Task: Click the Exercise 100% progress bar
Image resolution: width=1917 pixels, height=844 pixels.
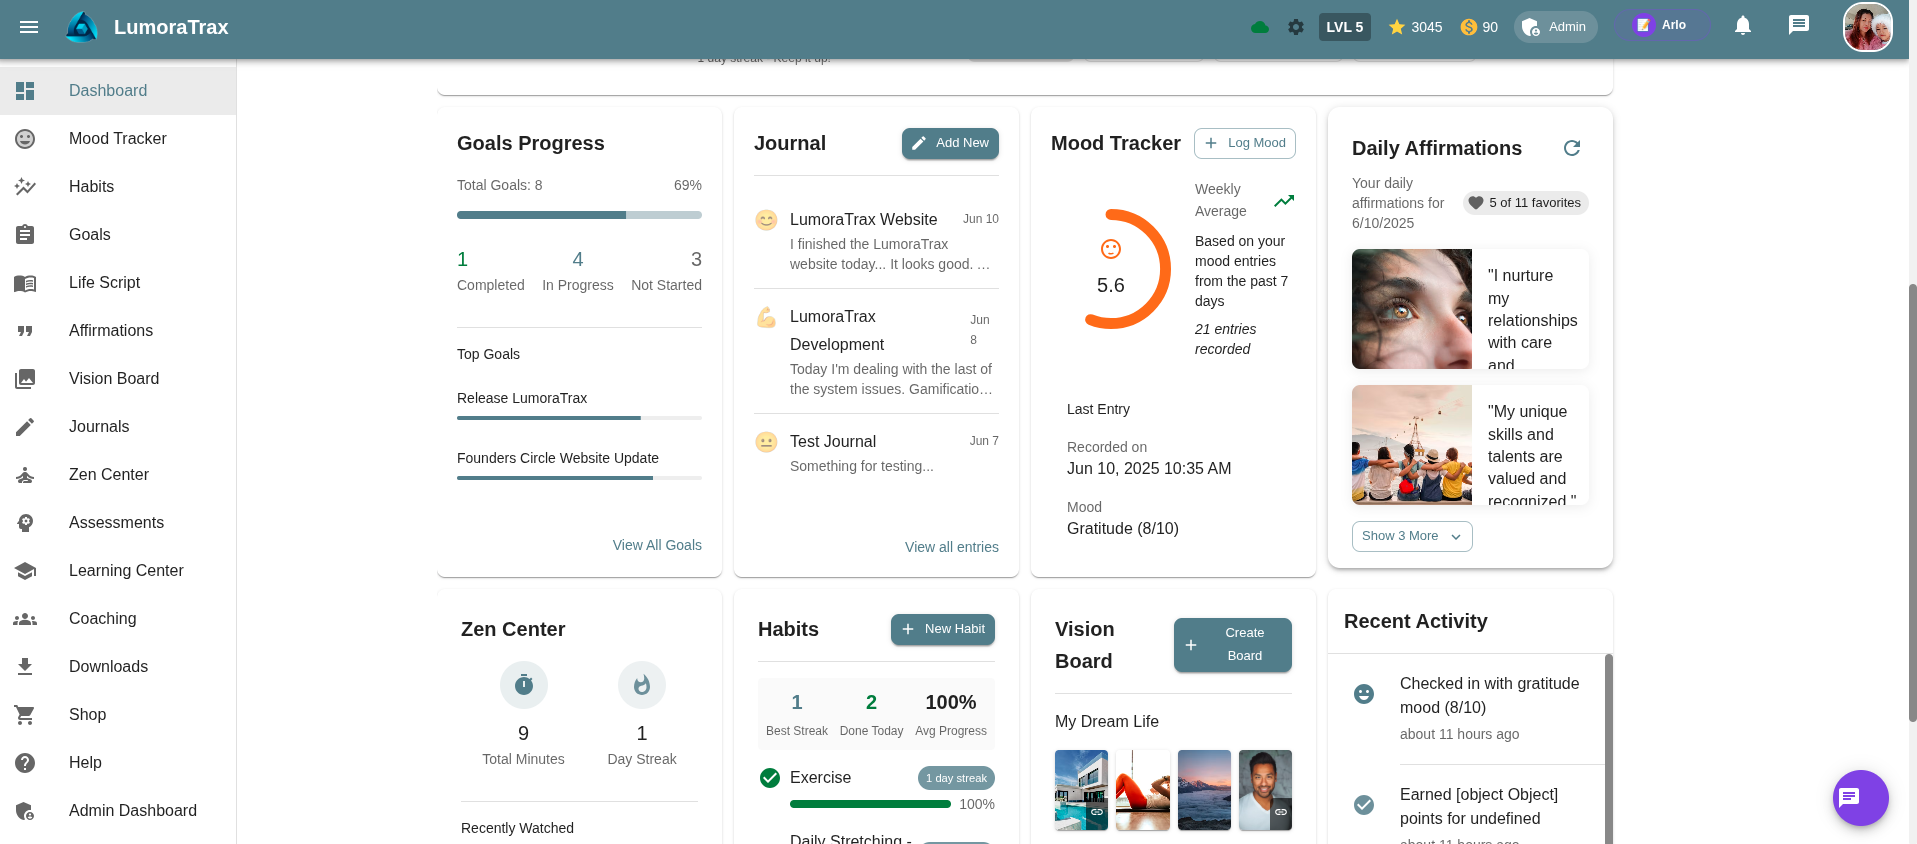Action: pyautogui.click(x=870, y=804)
